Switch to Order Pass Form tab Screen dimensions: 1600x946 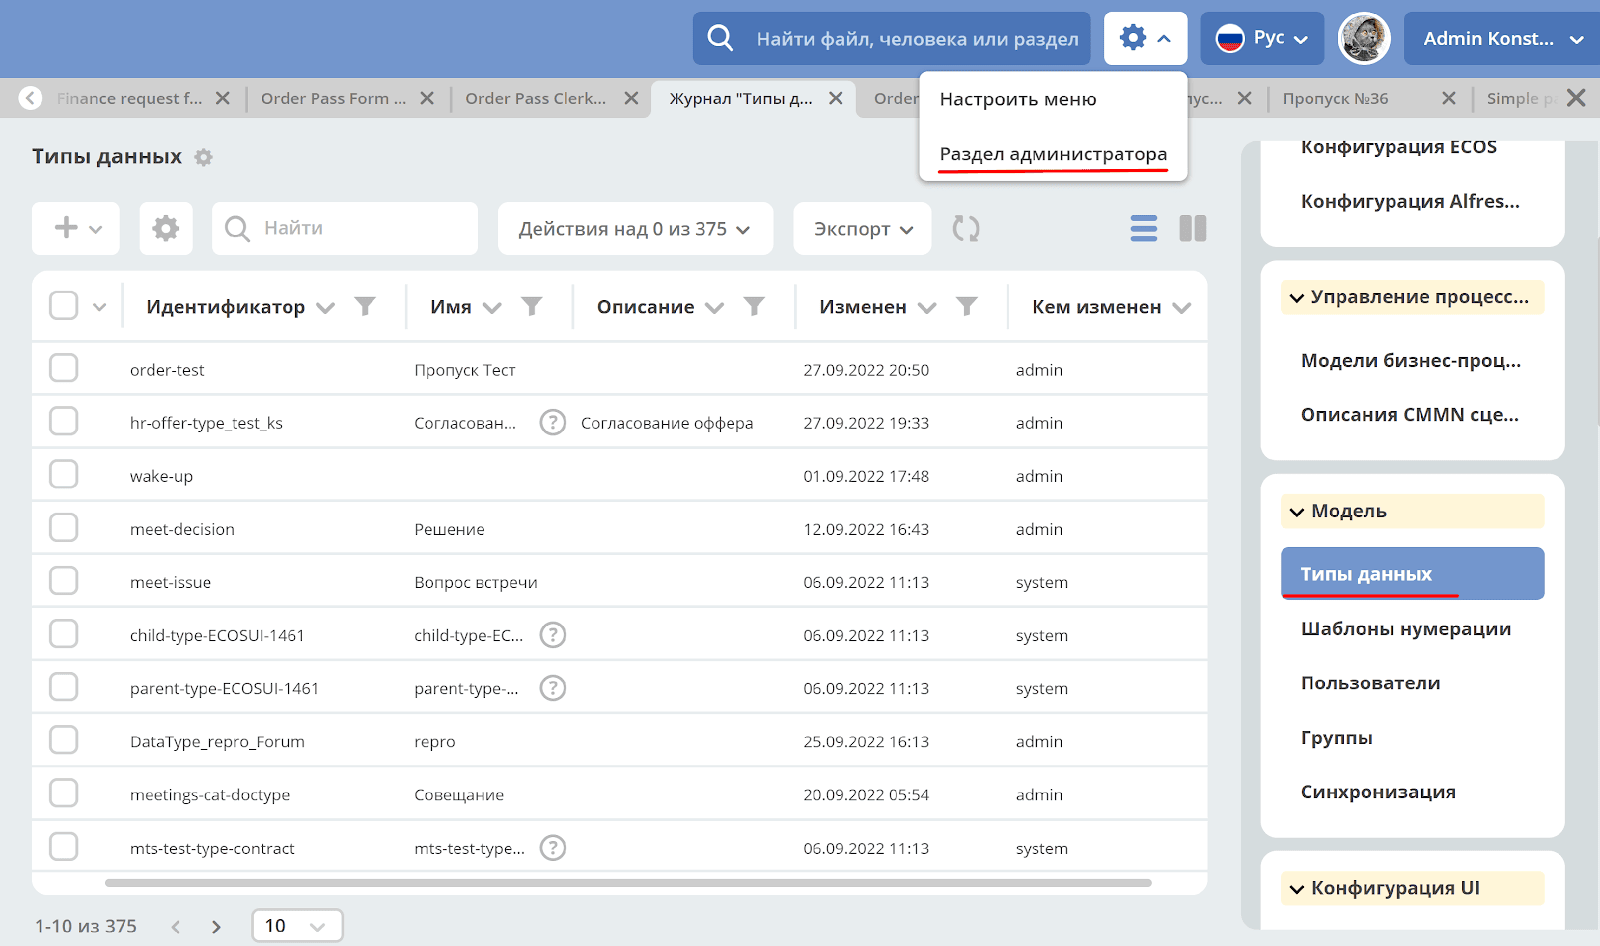pos(333,98)
